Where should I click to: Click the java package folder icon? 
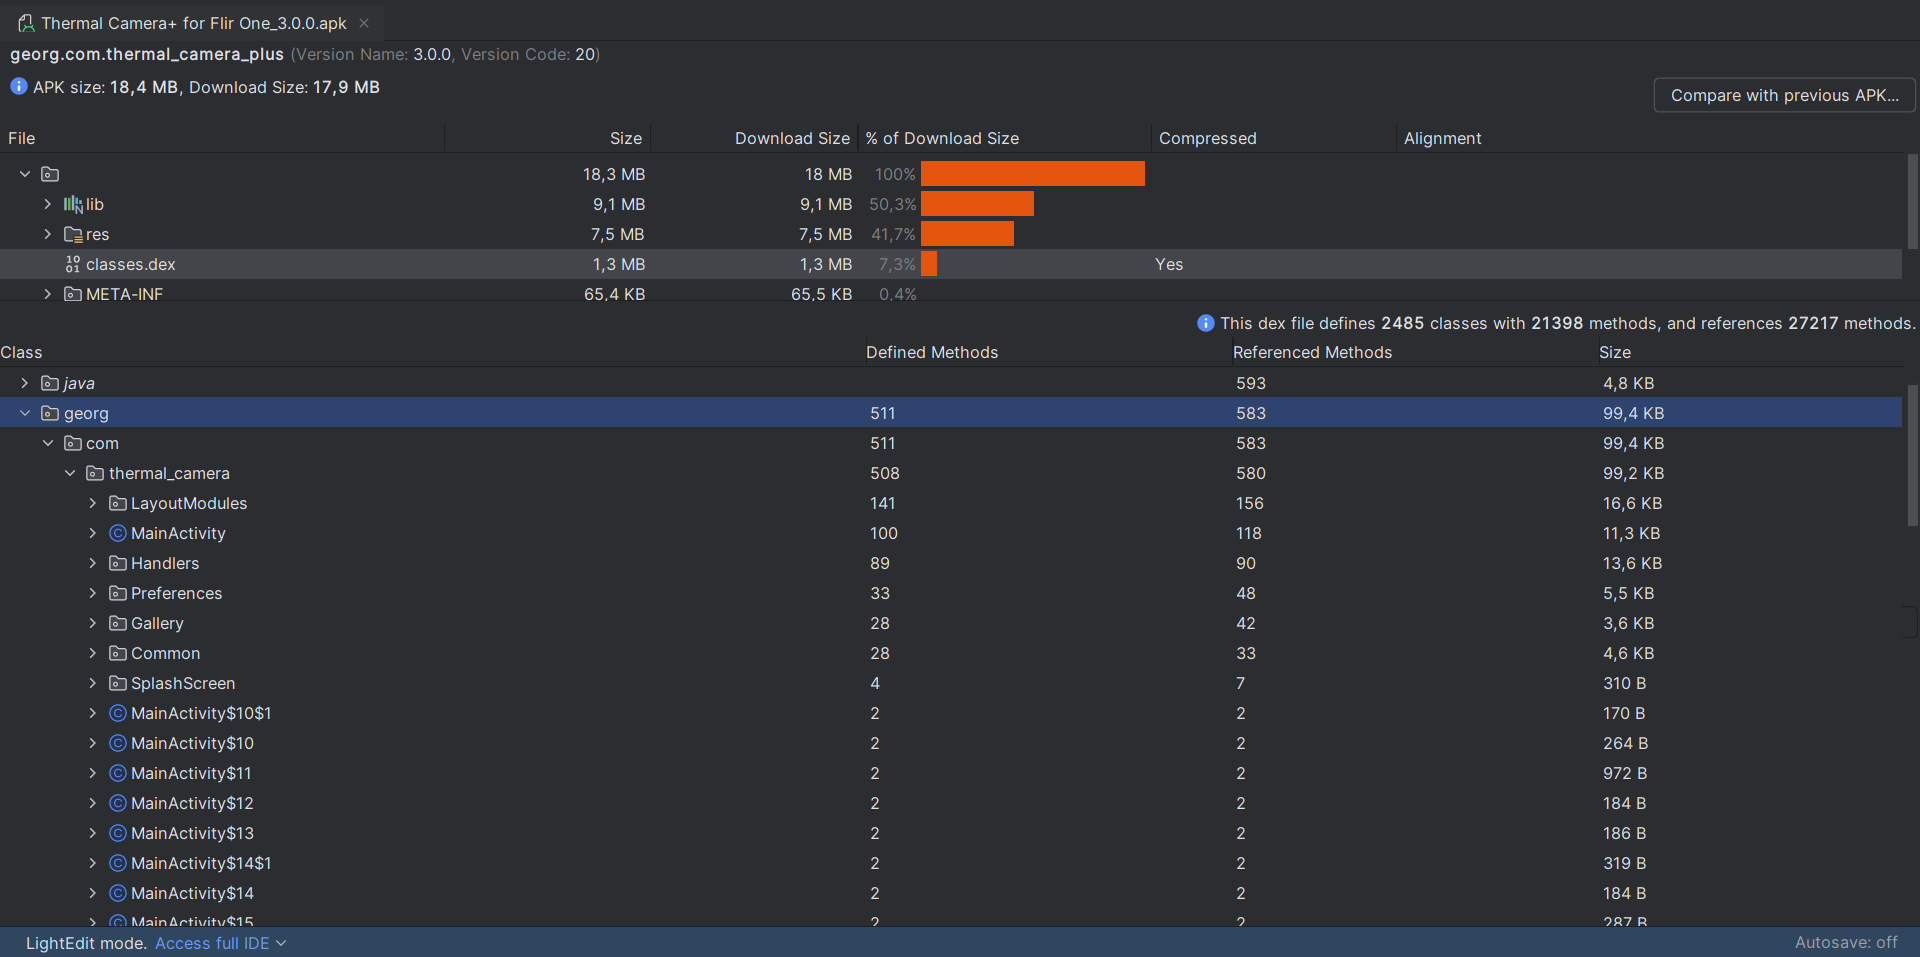pyautogui.click(x=50, y=383)
